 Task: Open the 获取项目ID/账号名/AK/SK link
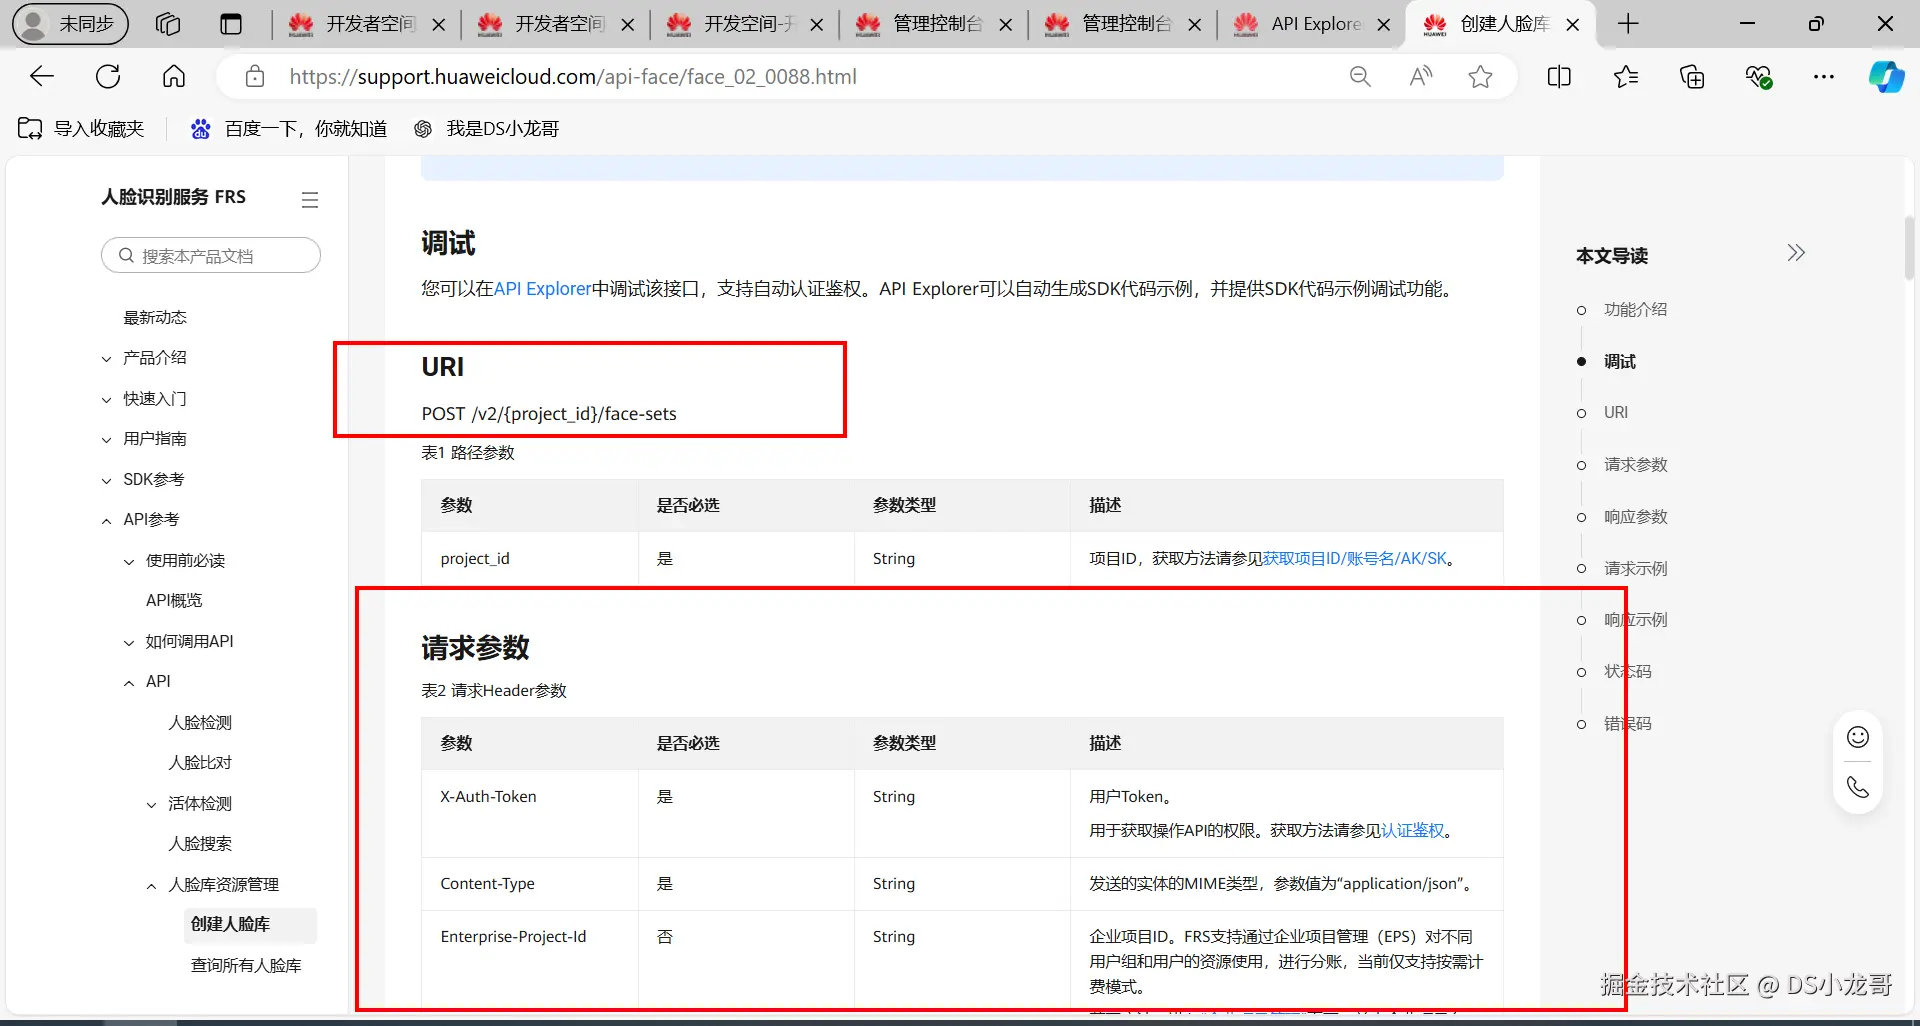1355,558
